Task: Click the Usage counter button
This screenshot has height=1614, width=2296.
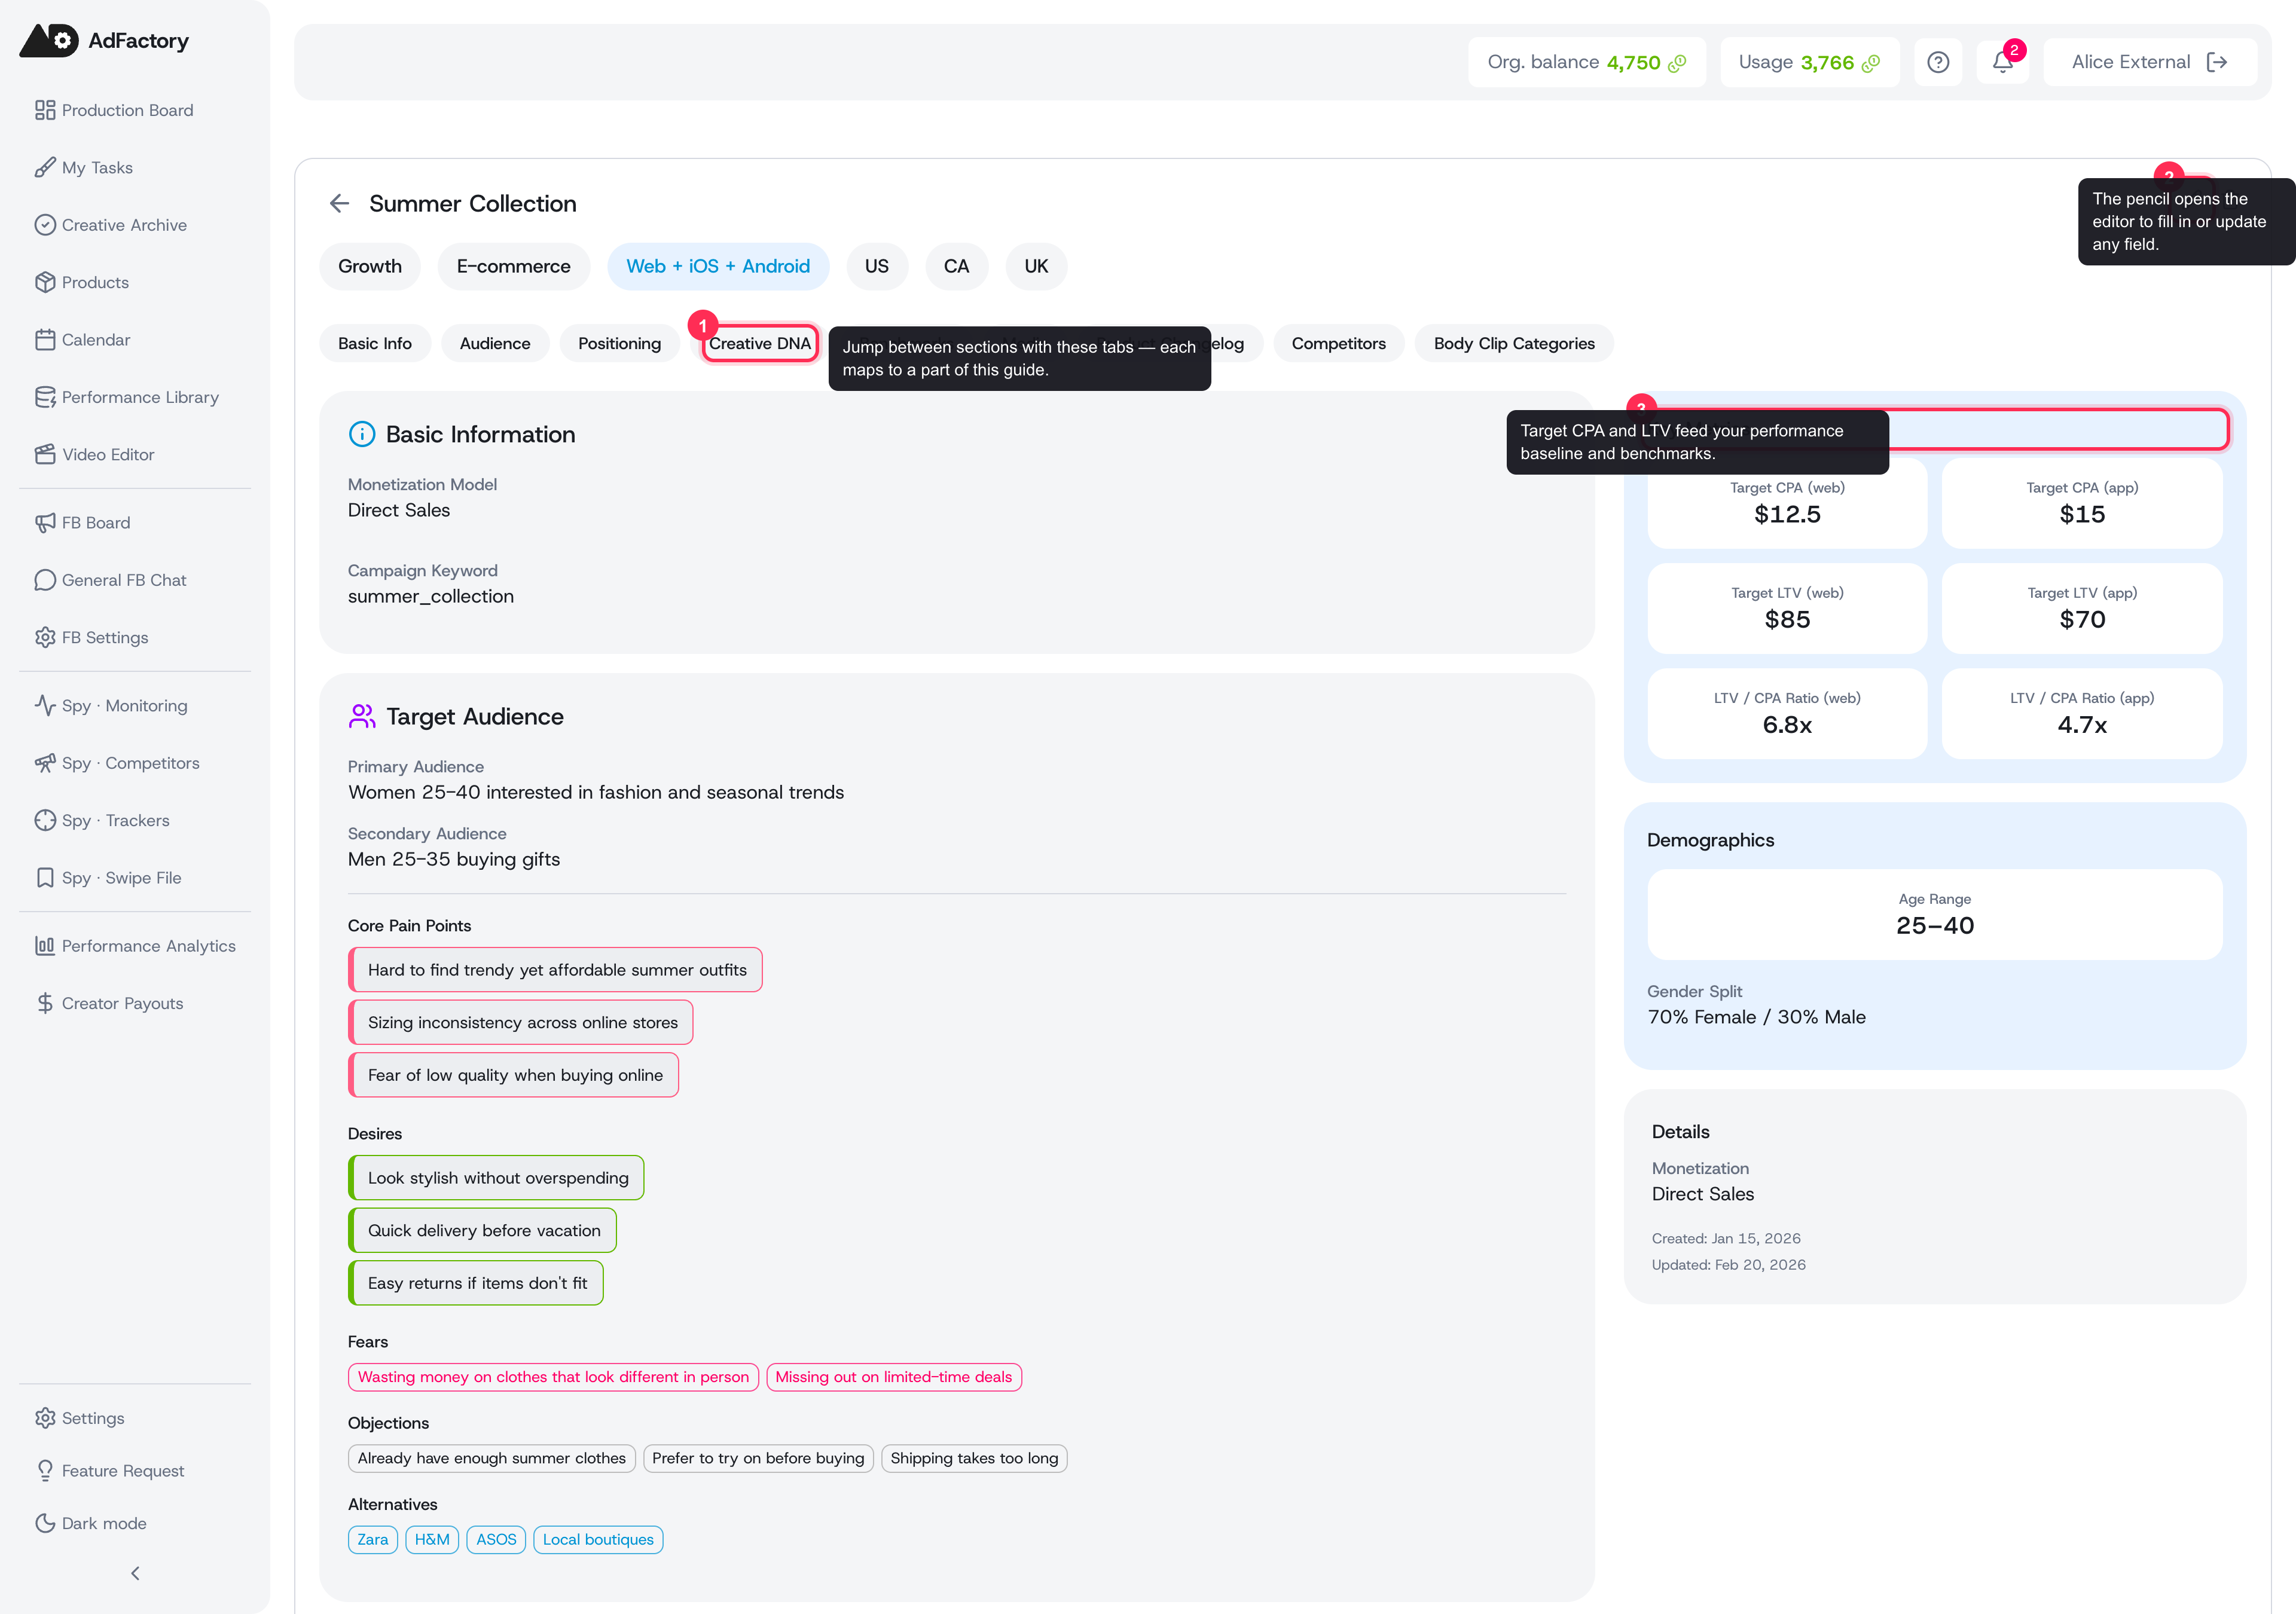Action: [x=1809, y=62]
